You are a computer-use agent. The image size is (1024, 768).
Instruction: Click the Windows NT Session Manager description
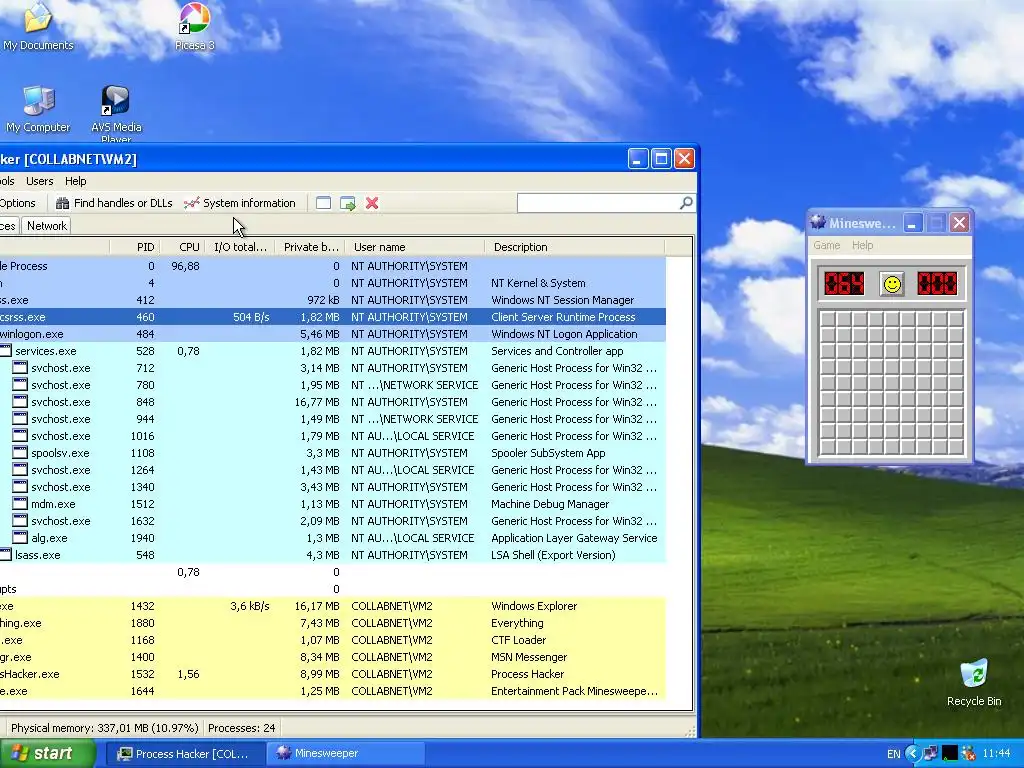tap(562, 300)
